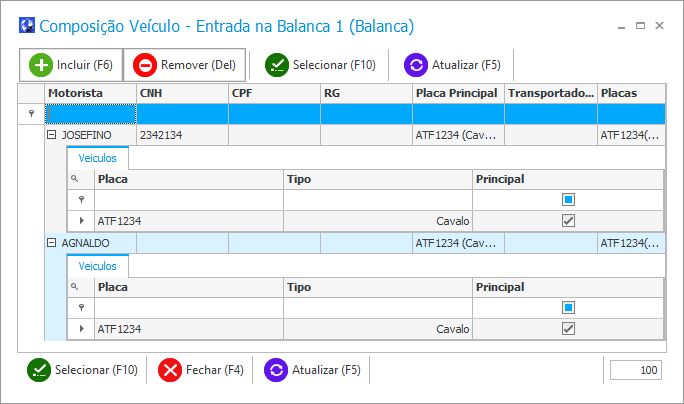Click search magnifier icon in JOSEFINO's Veiculos grid
The height and width of the screenshot is (404, 684).
point(75,179)
